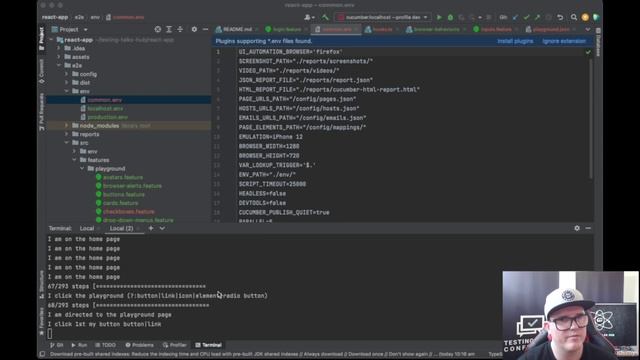Switch to Local terminal tab
The width and height of the screenshot is (640, 360).
coord(87,228)
